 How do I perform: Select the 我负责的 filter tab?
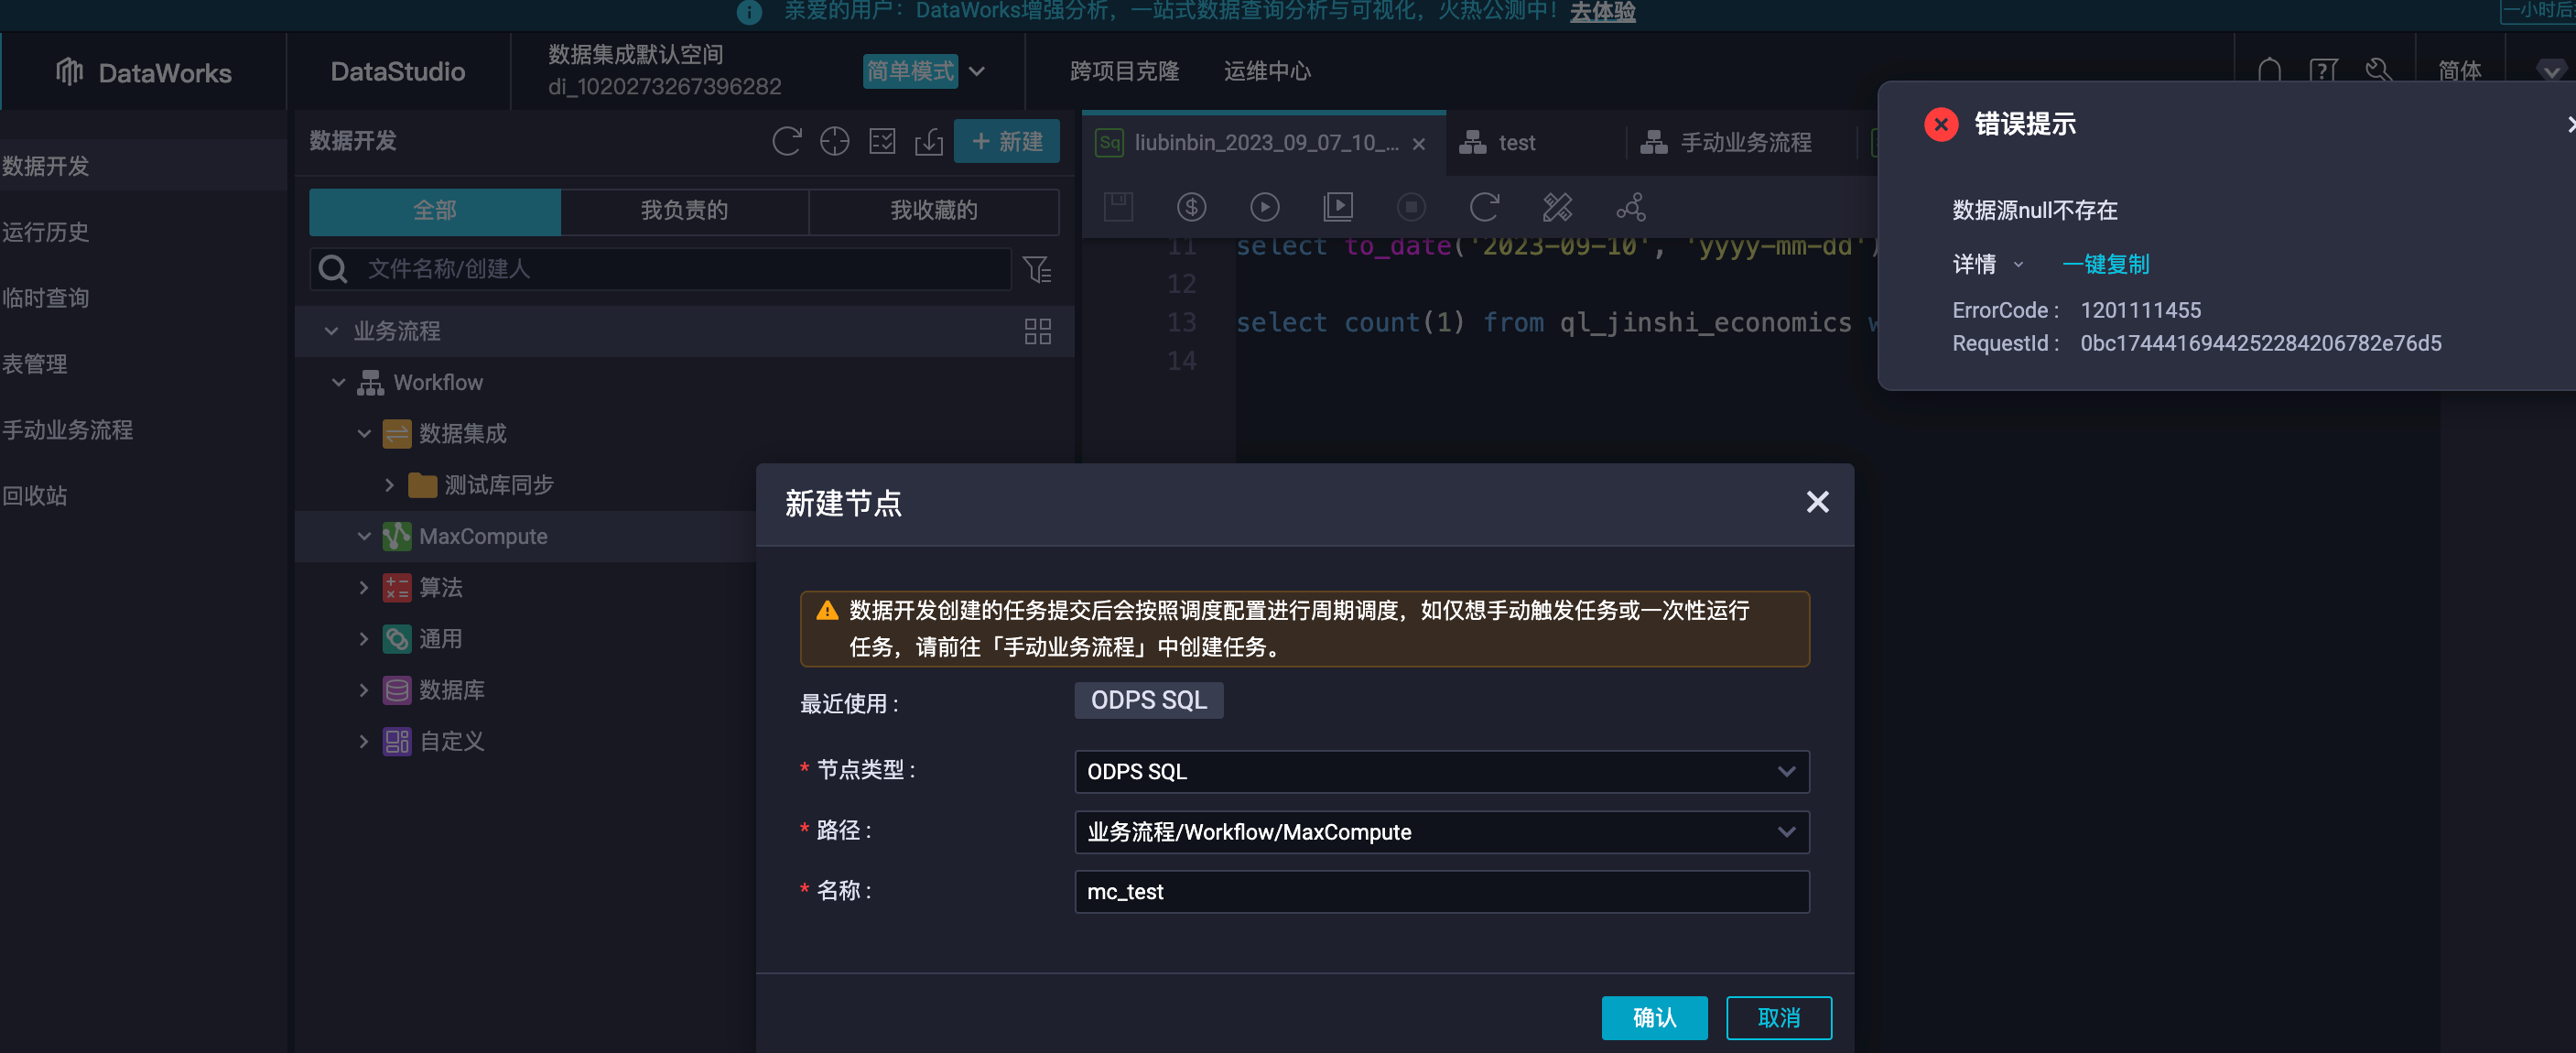(x=684, y=210)
